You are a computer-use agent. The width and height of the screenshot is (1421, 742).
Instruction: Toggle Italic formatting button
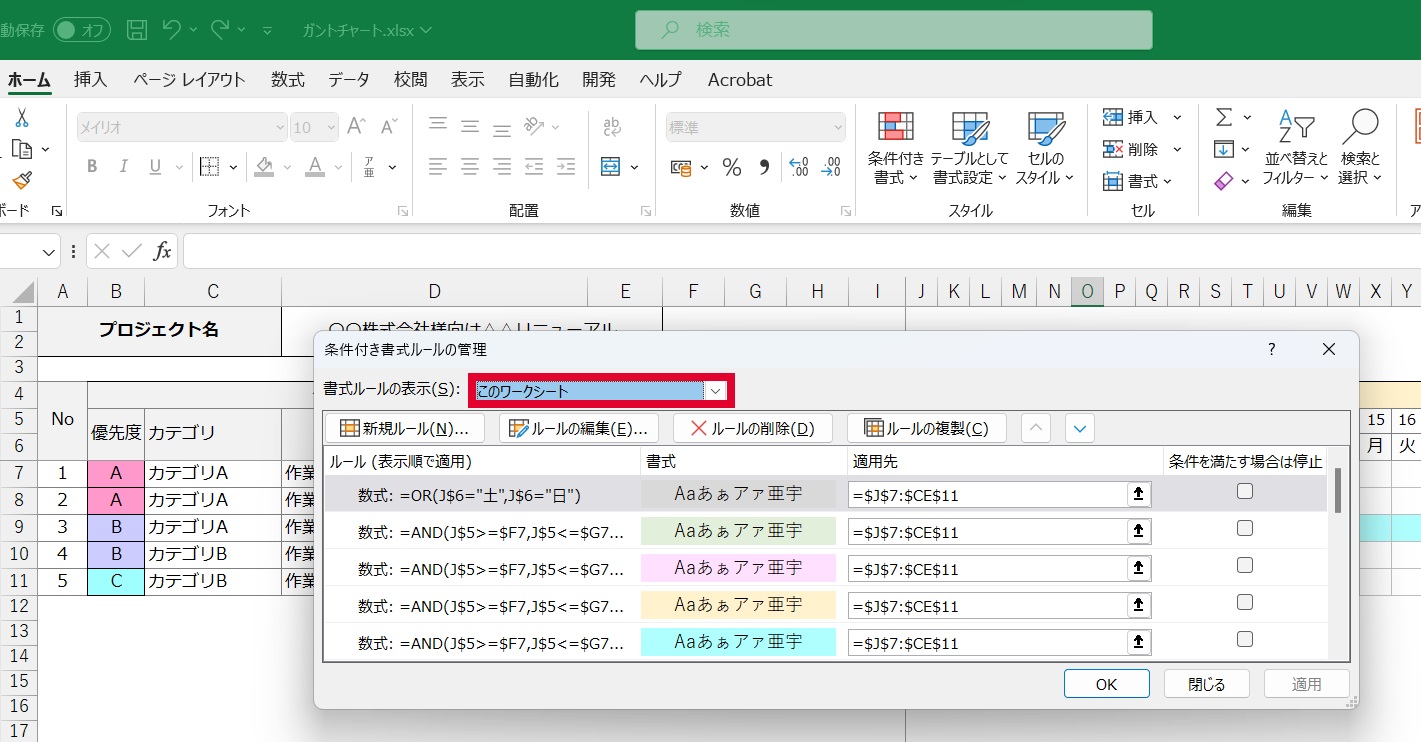(x=123, y=166)
